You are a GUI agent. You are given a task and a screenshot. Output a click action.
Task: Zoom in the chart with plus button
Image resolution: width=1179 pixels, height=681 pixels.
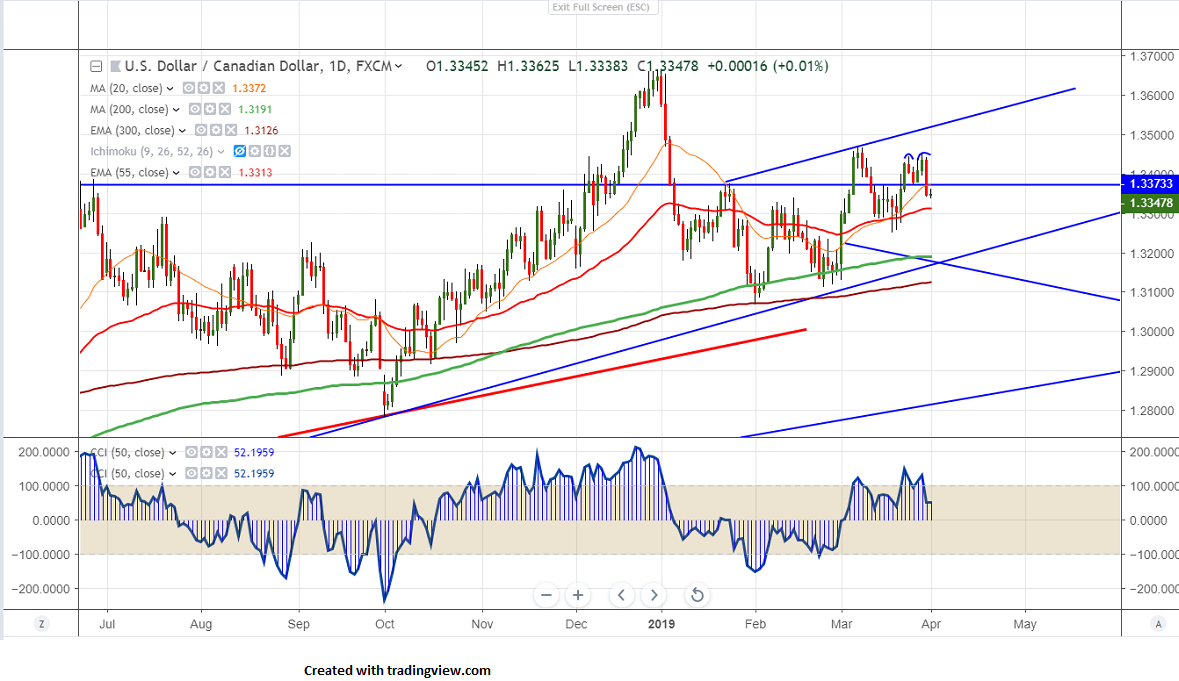point(577,595)
